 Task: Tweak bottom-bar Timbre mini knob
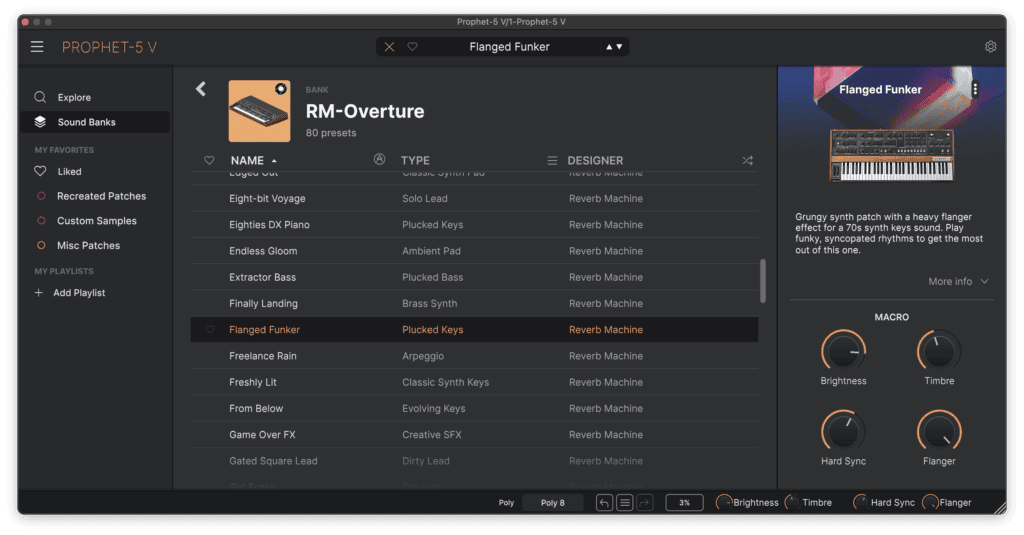792,502
